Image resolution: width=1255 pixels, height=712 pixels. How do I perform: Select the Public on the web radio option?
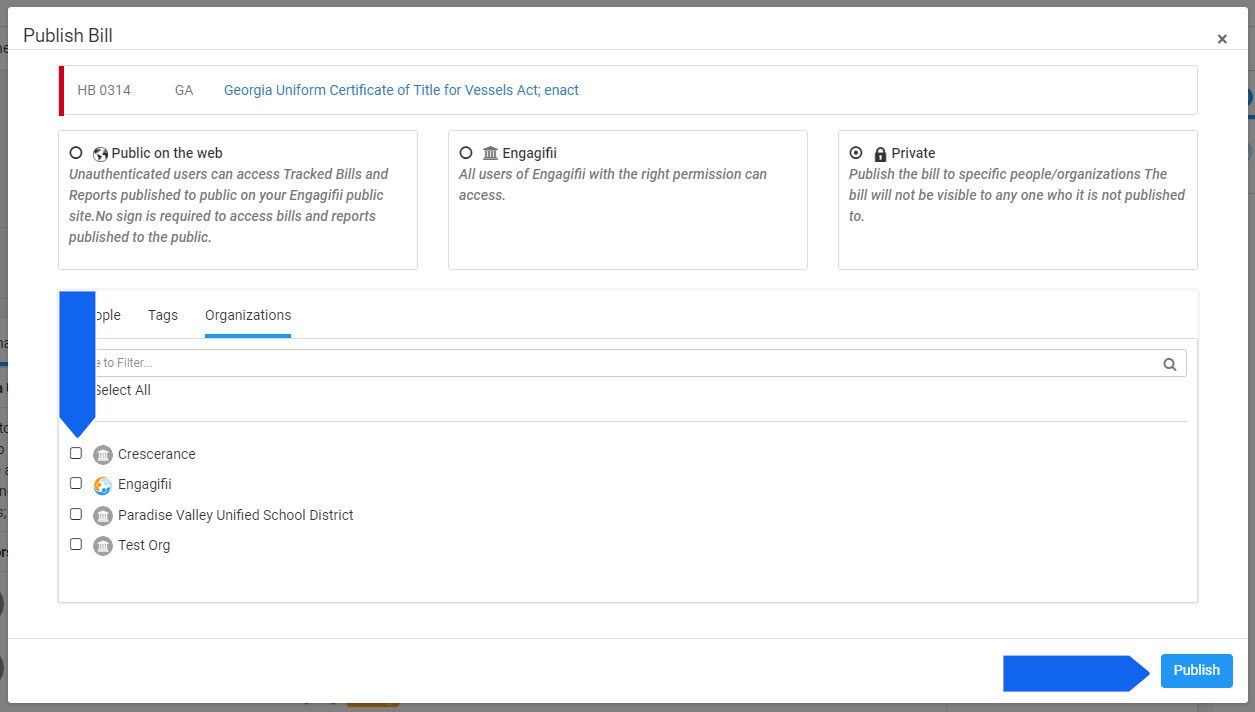pos(76,154)
